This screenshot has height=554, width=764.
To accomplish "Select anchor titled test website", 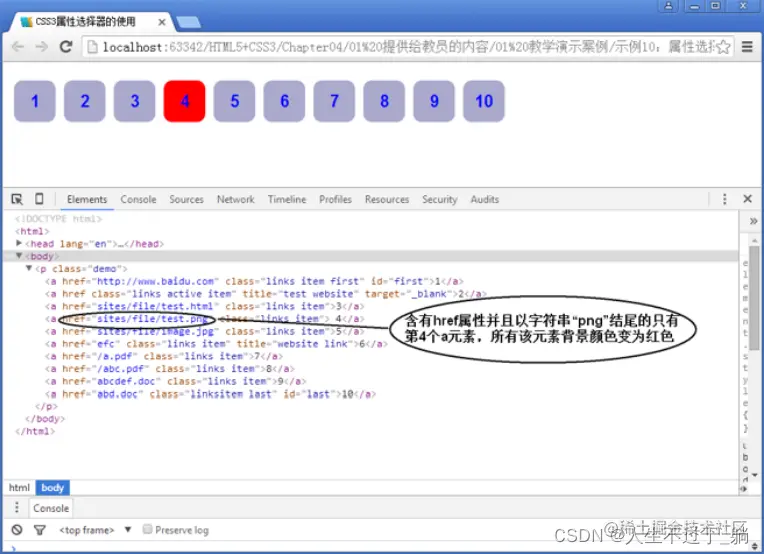I will 266,294.
